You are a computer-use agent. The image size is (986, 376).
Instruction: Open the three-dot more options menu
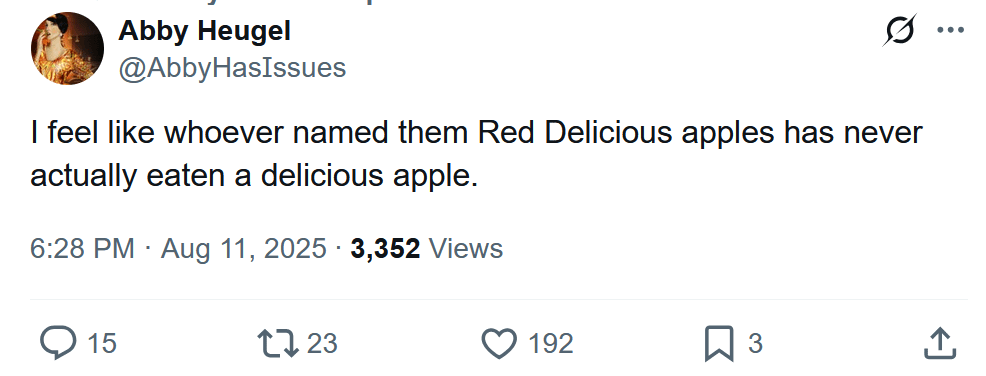(x=950, y=30)
